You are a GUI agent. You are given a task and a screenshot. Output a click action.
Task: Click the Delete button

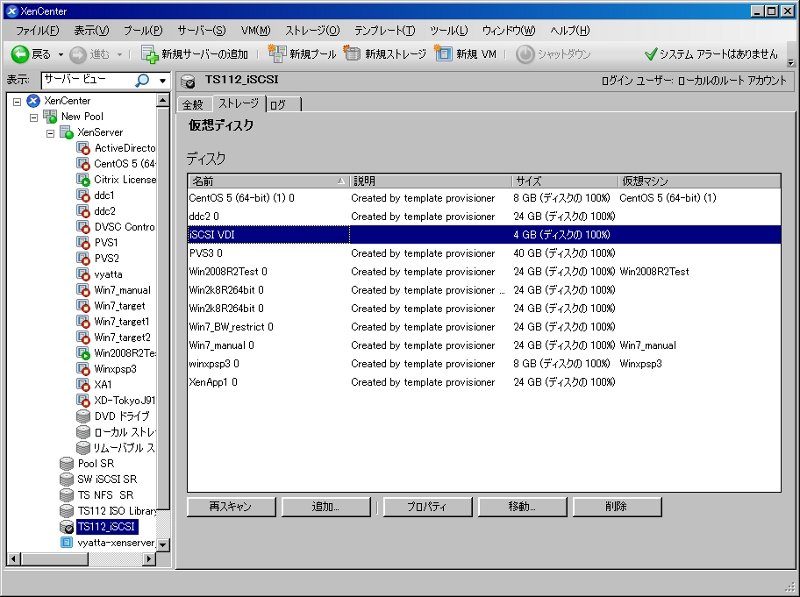tap(617, 507)
